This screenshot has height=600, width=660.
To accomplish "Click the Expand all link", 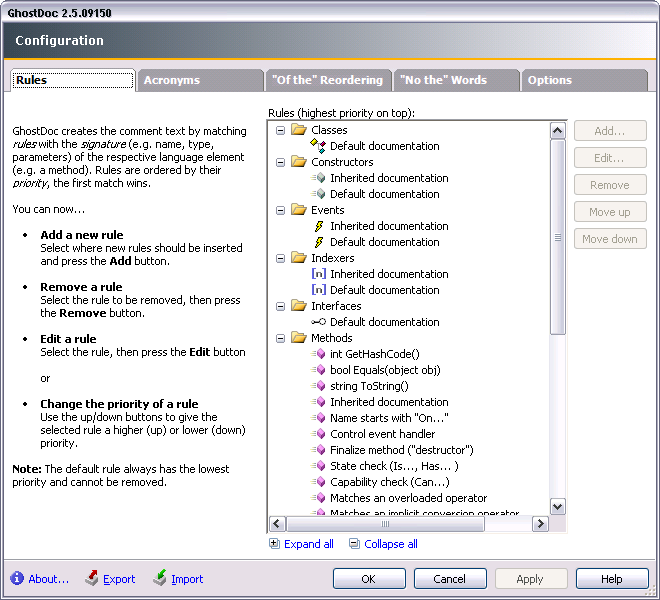I will pyautogui.click(x=309, y=544).
